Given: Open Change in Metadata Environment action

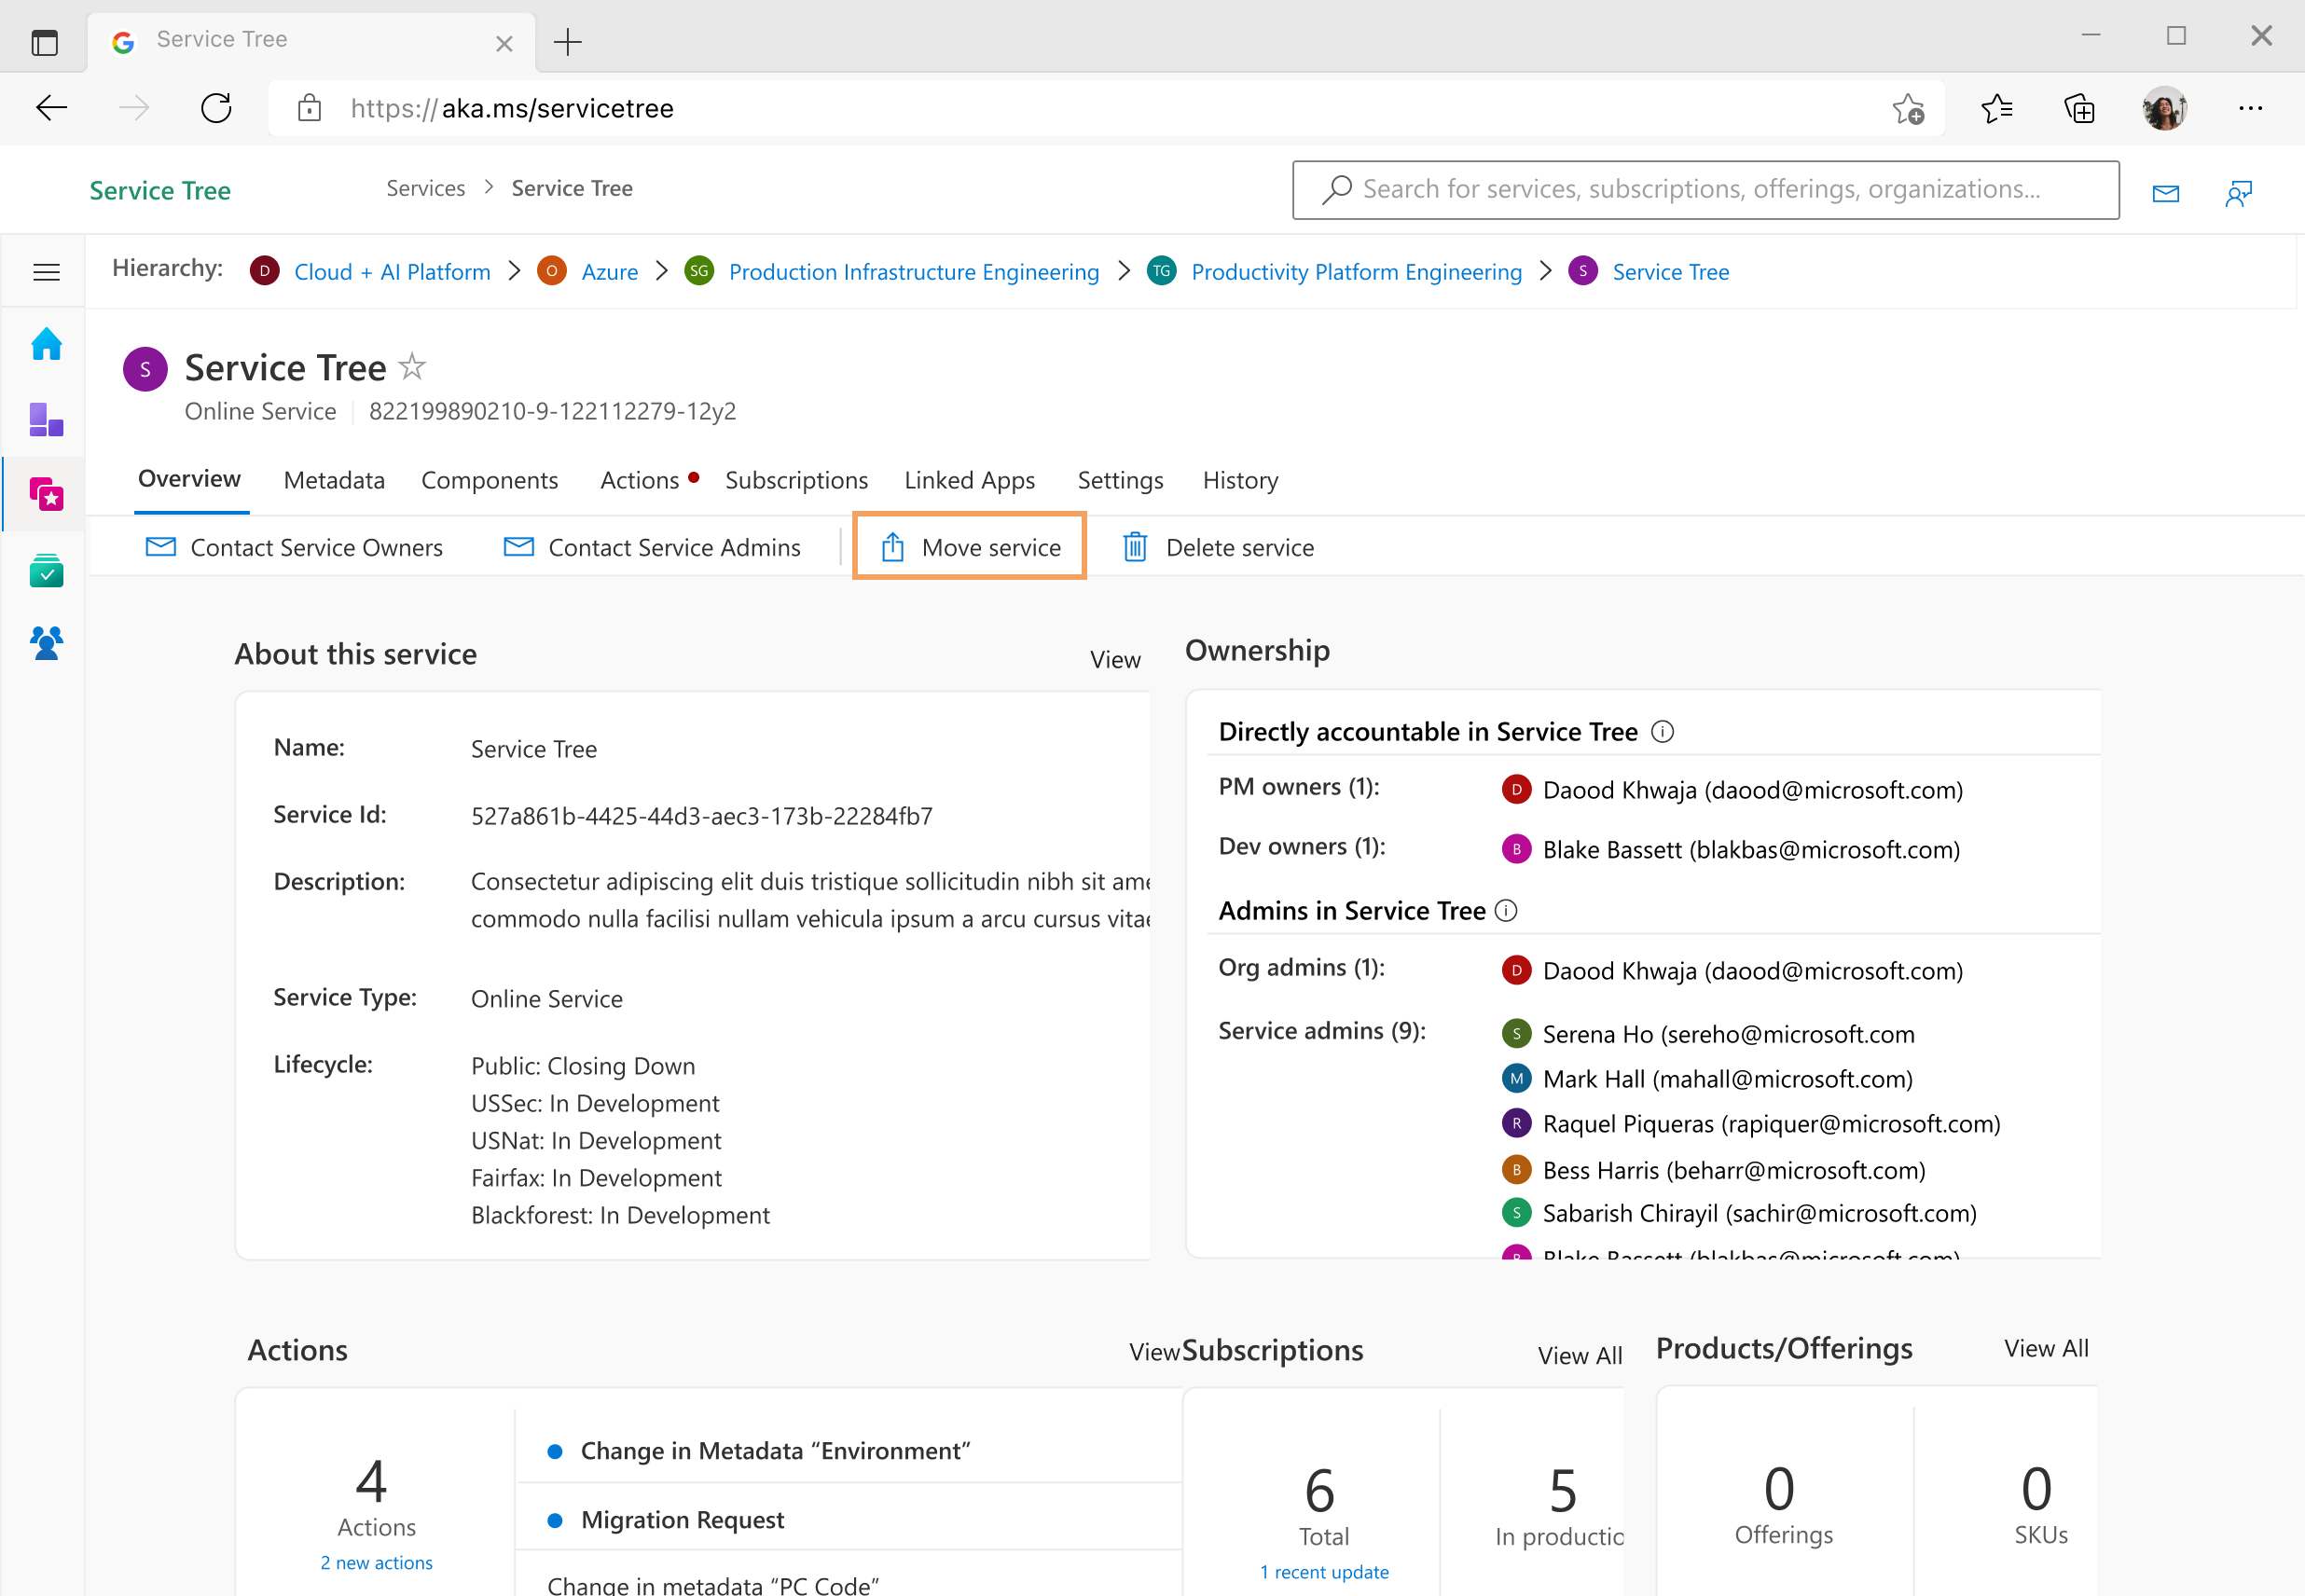Looking at the screenshot, I should click(x=775, y=1451).
